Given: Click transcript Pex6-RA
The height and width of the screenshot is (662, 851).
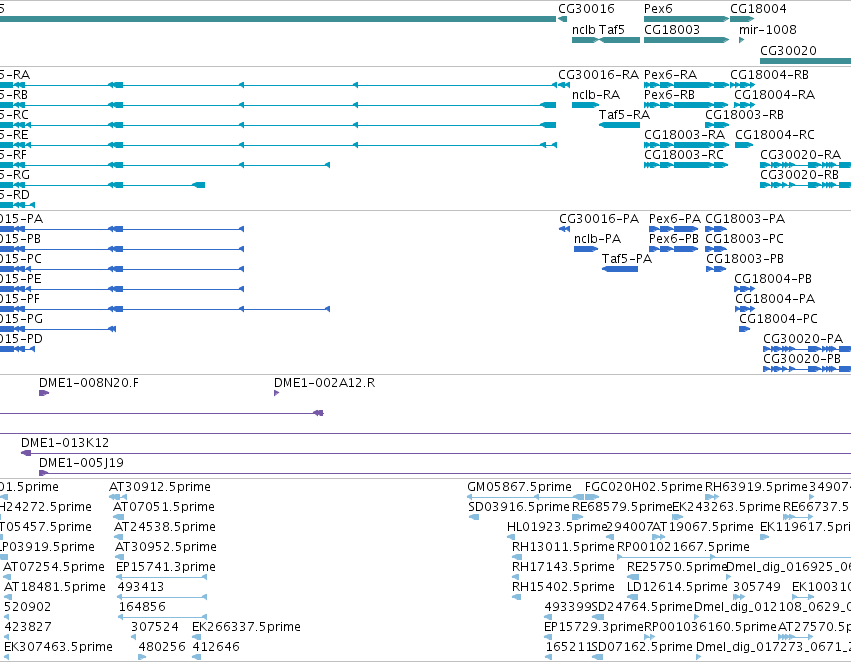Looking at the screenshot, I should click(x=670, y=75).
